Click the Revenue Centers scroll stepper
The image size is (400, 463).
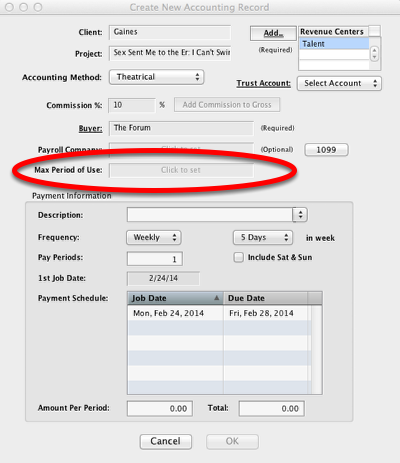374,53
